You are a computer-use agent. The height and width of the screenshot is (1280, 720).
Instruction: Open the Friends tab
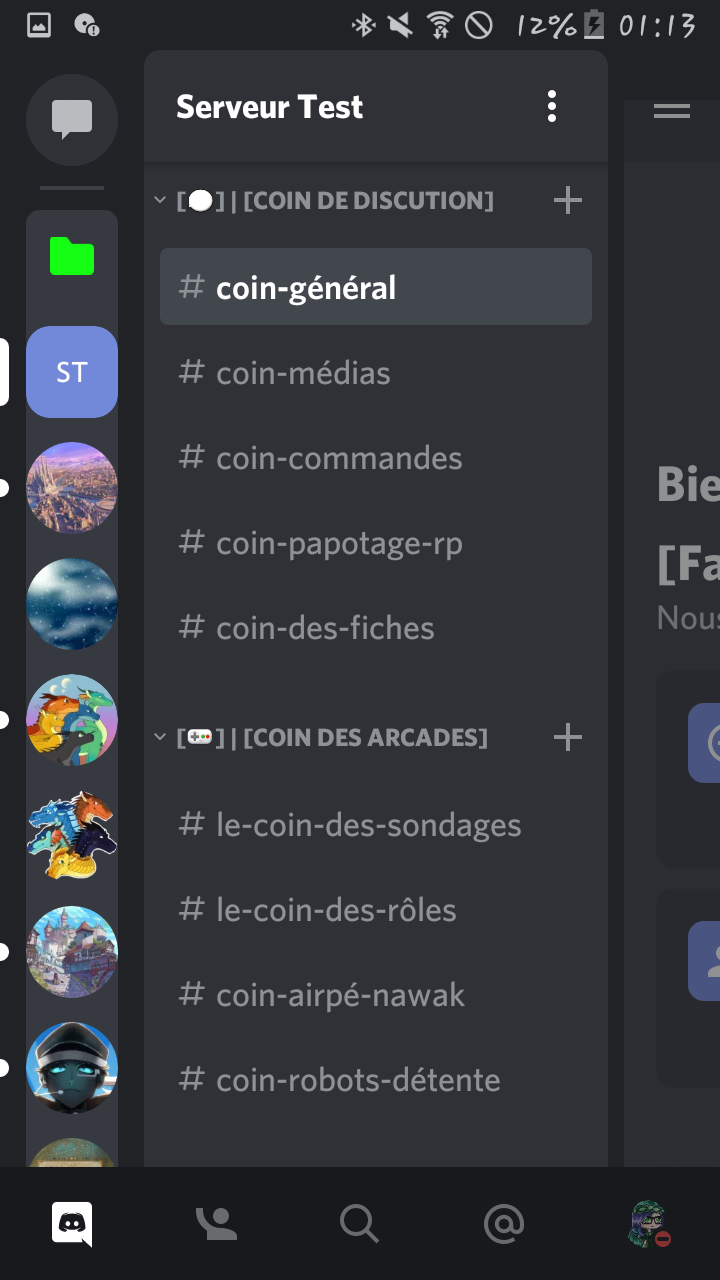coord(216,1223)
